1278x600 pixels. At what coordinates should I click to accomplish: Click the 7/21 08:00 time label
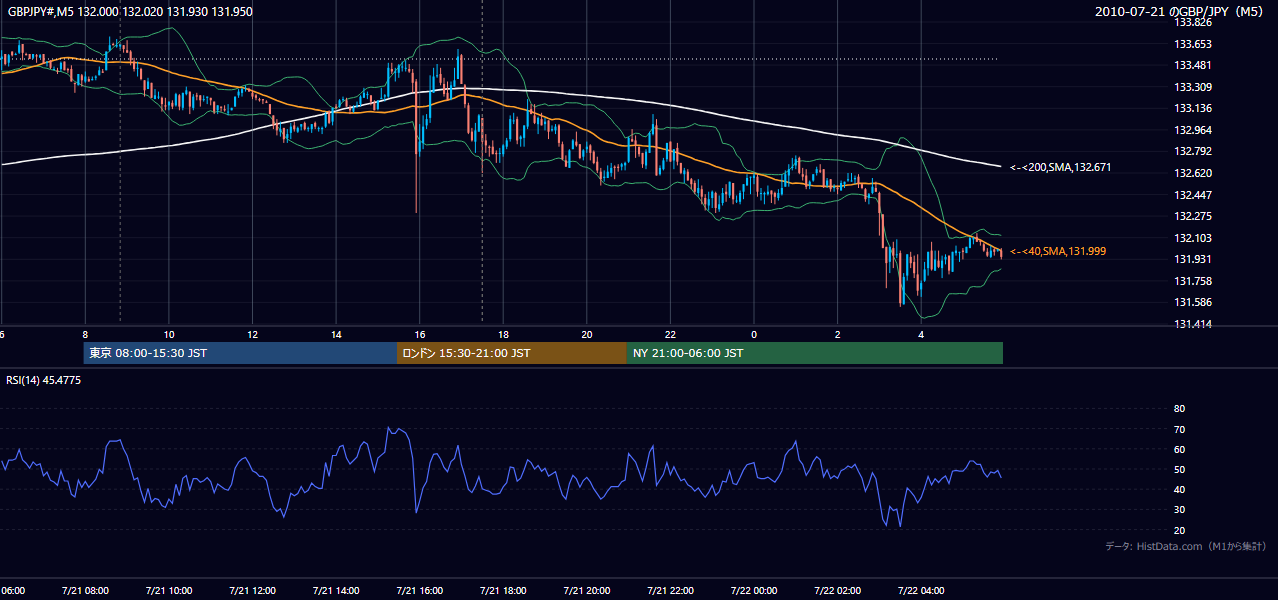tap(85, 591)
